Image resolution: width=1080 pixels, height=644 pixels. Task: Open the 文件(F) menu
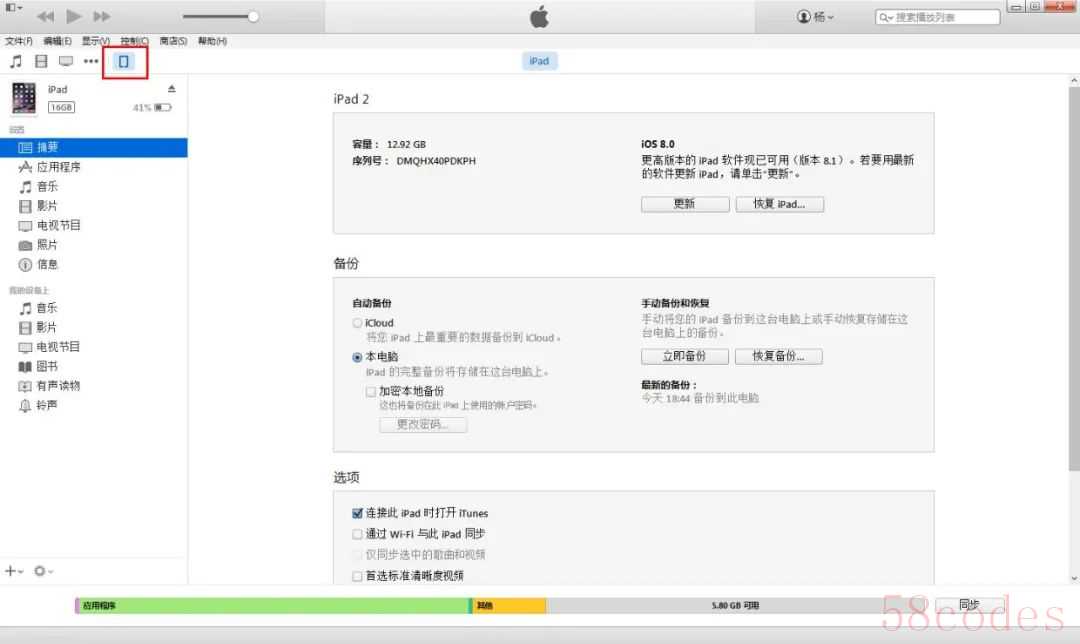(19, 41)
